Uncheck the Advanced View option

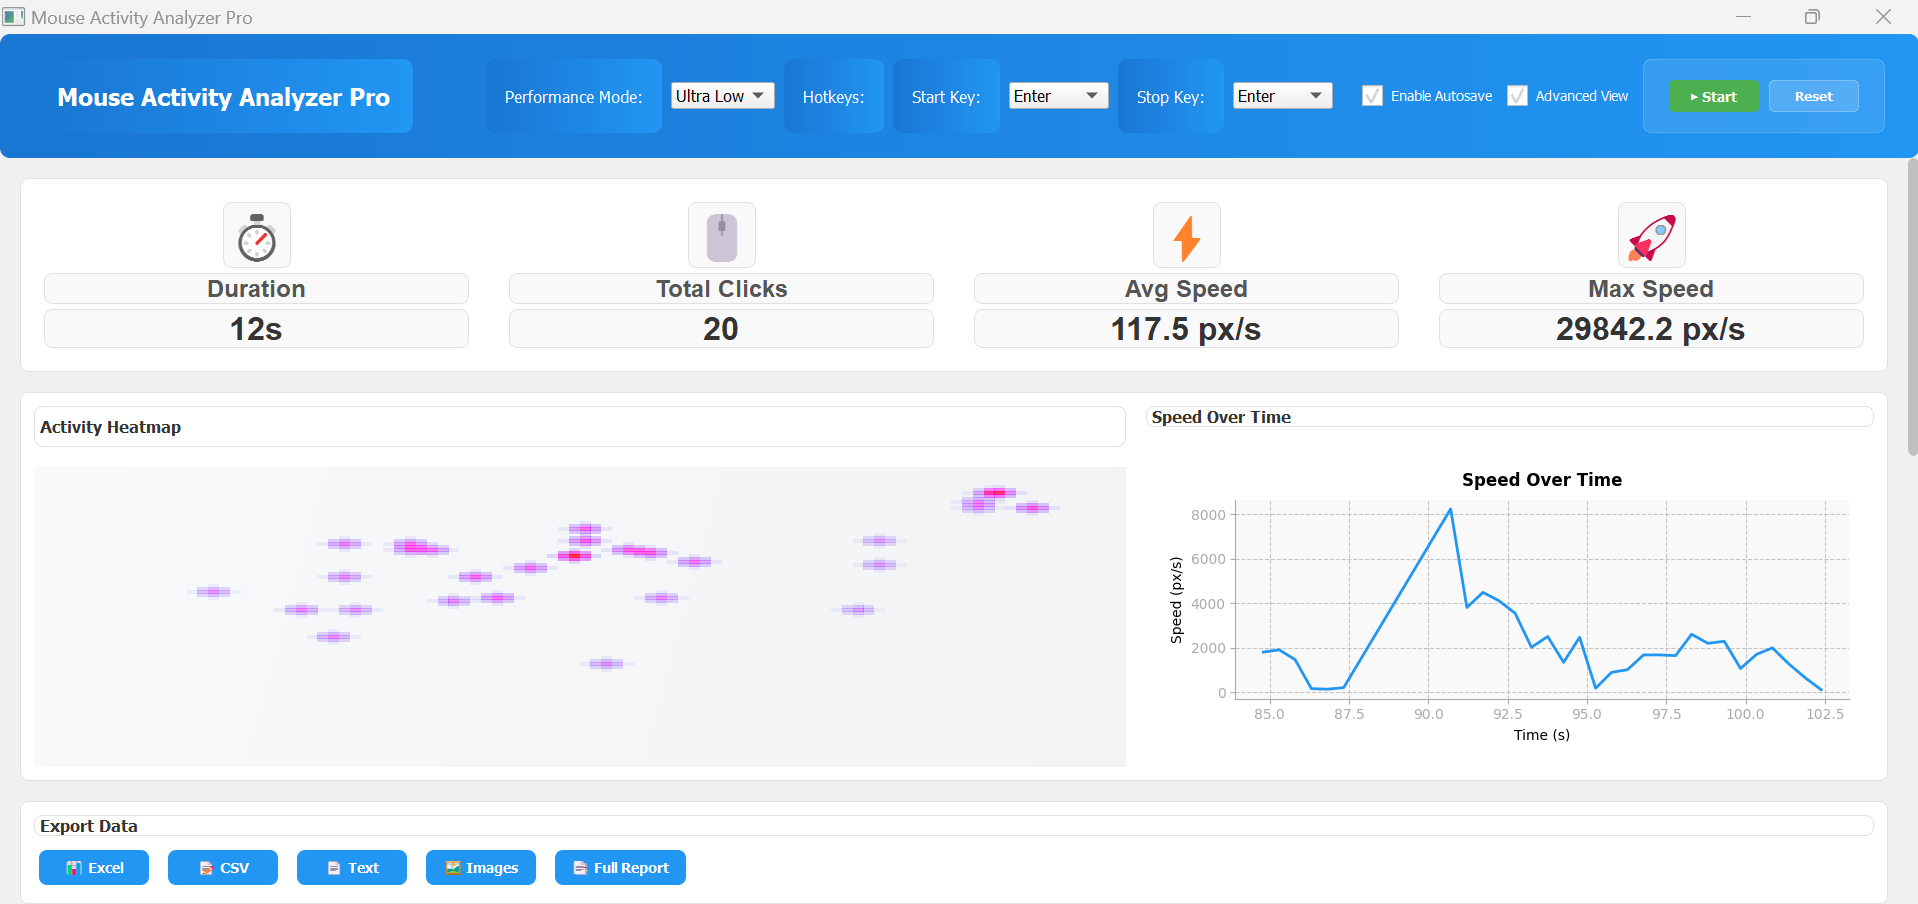1517,95
